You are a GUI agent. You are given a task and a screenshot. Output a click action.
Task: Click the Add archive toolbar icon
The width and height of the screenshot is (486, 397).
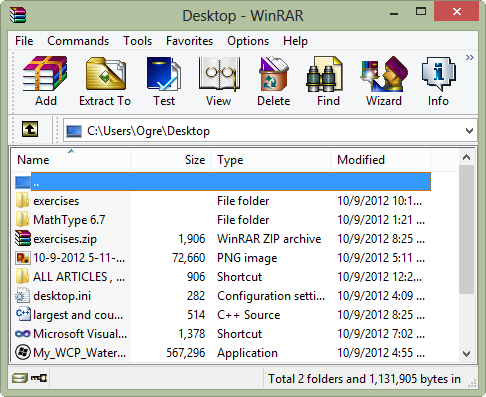tap(45, 74)
